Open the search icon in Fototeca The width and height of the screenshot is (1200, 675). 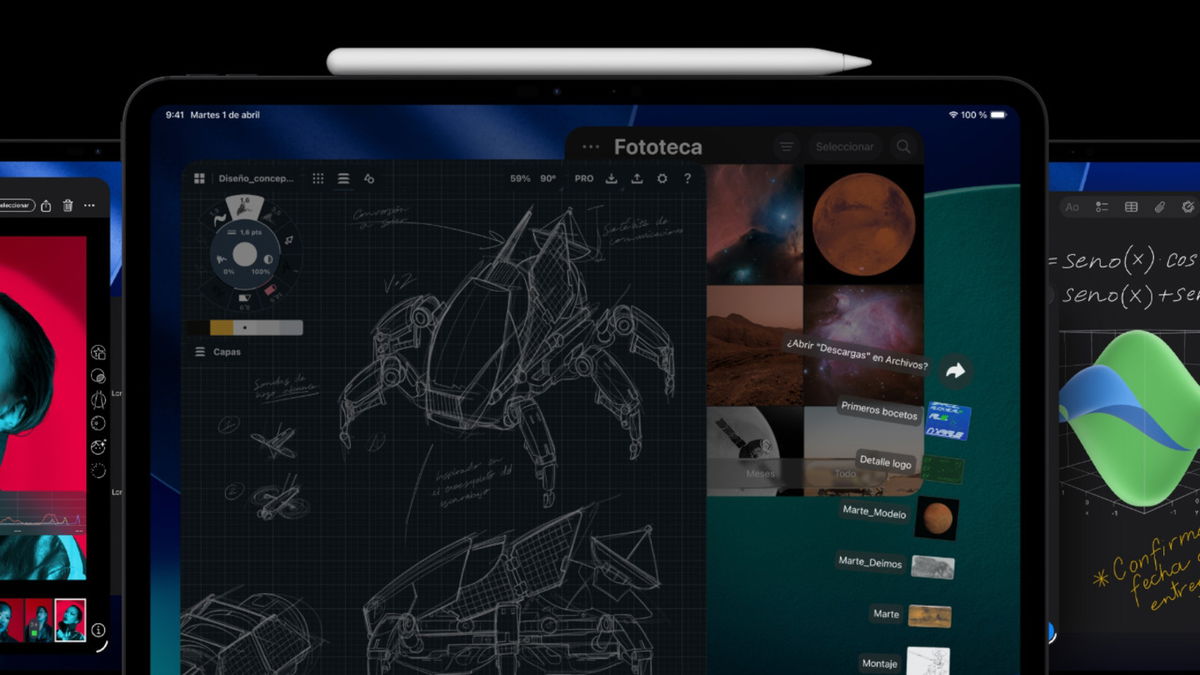(x=905, y=146)
